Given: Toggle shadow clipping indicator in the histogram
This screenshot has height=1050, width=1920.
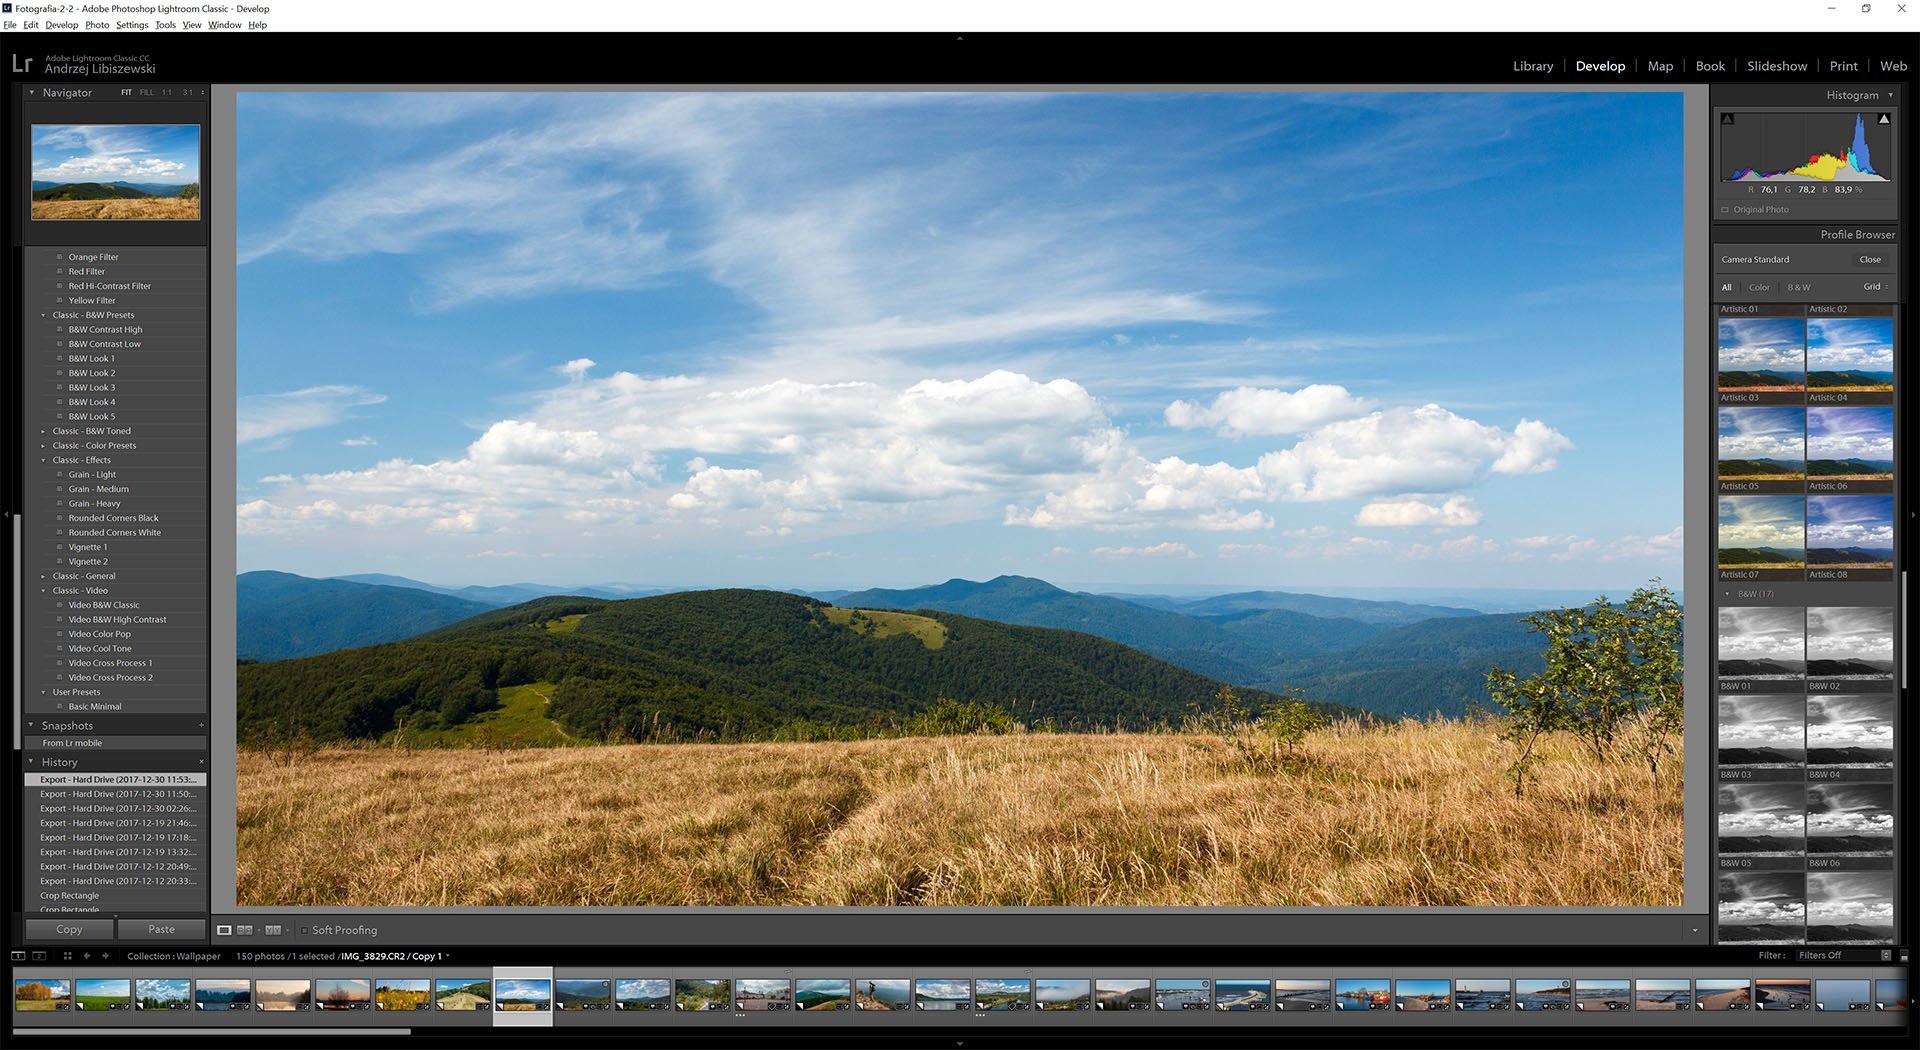Looking at the screenshot, I should pyautogui.click(x=1727, y=119).
